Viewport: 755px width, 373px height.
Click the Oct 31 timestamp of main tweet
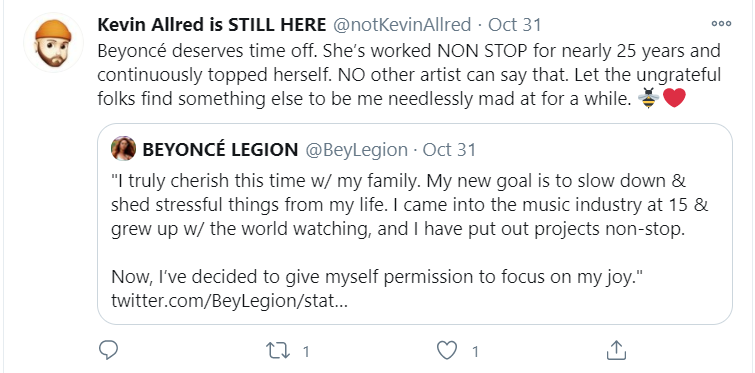click(x=515, y=25)
